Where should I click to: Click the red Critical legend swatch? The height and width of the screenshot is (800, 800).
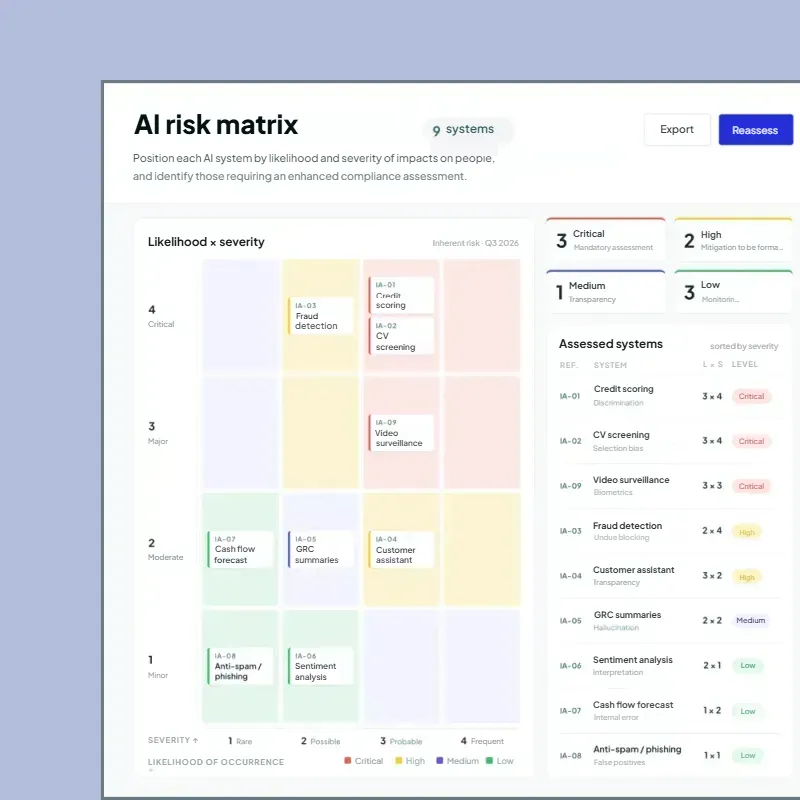(347, 761)
